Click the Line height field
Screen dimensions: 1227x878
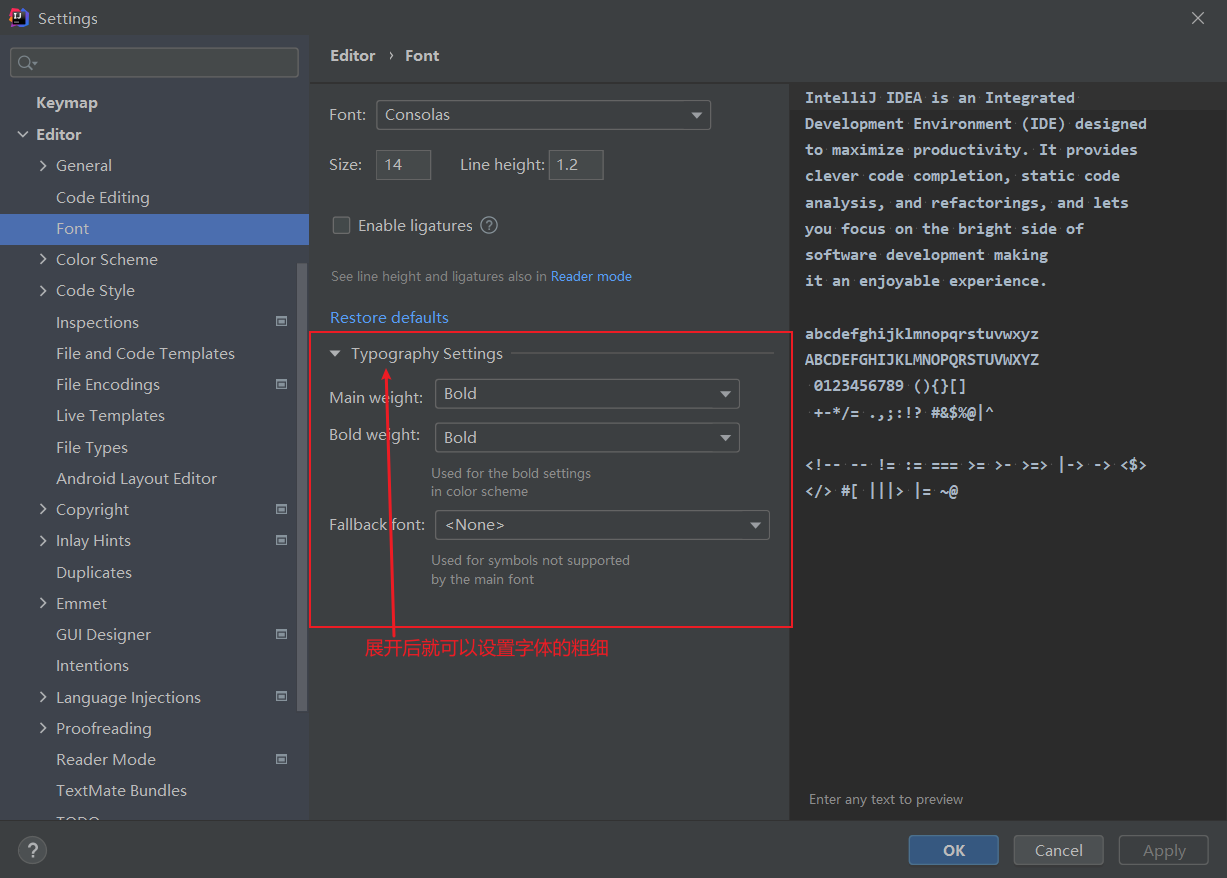tap(576, 165)
